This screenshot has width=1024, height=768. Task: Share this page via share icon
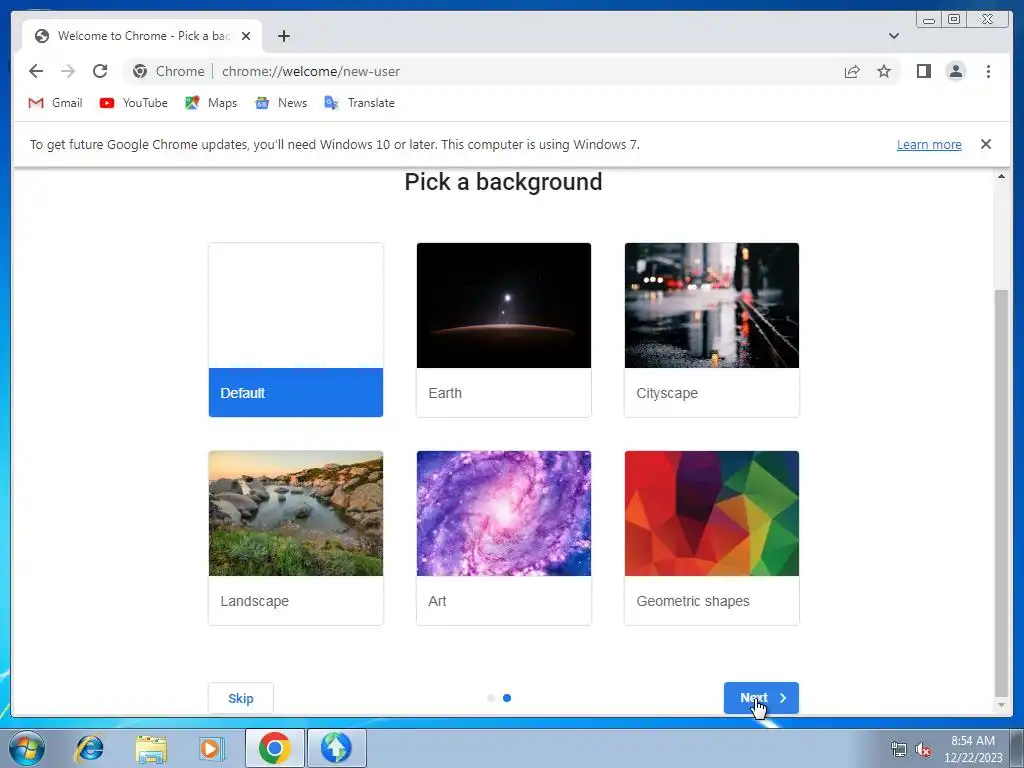click(x=852, y=71)
